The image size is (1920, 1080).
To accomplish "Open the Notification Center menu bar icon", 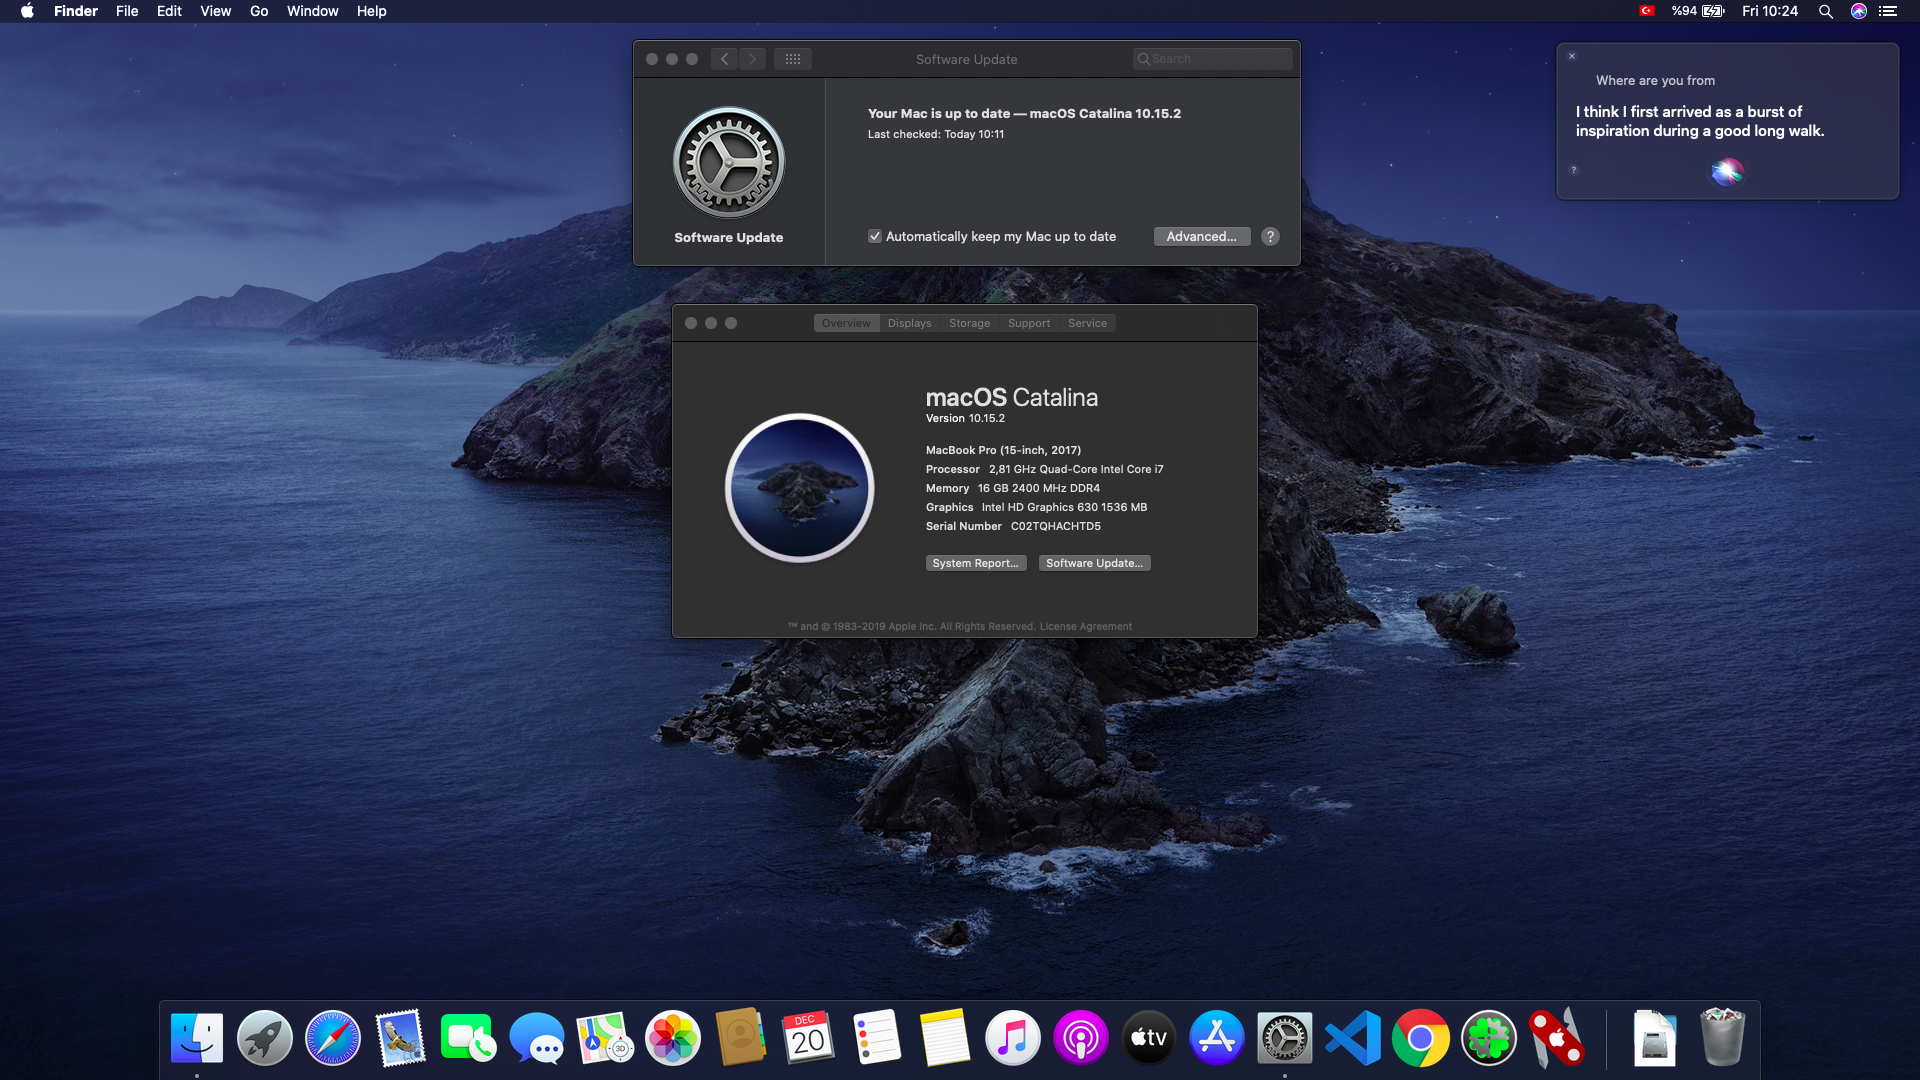I will coord(1888,11).
